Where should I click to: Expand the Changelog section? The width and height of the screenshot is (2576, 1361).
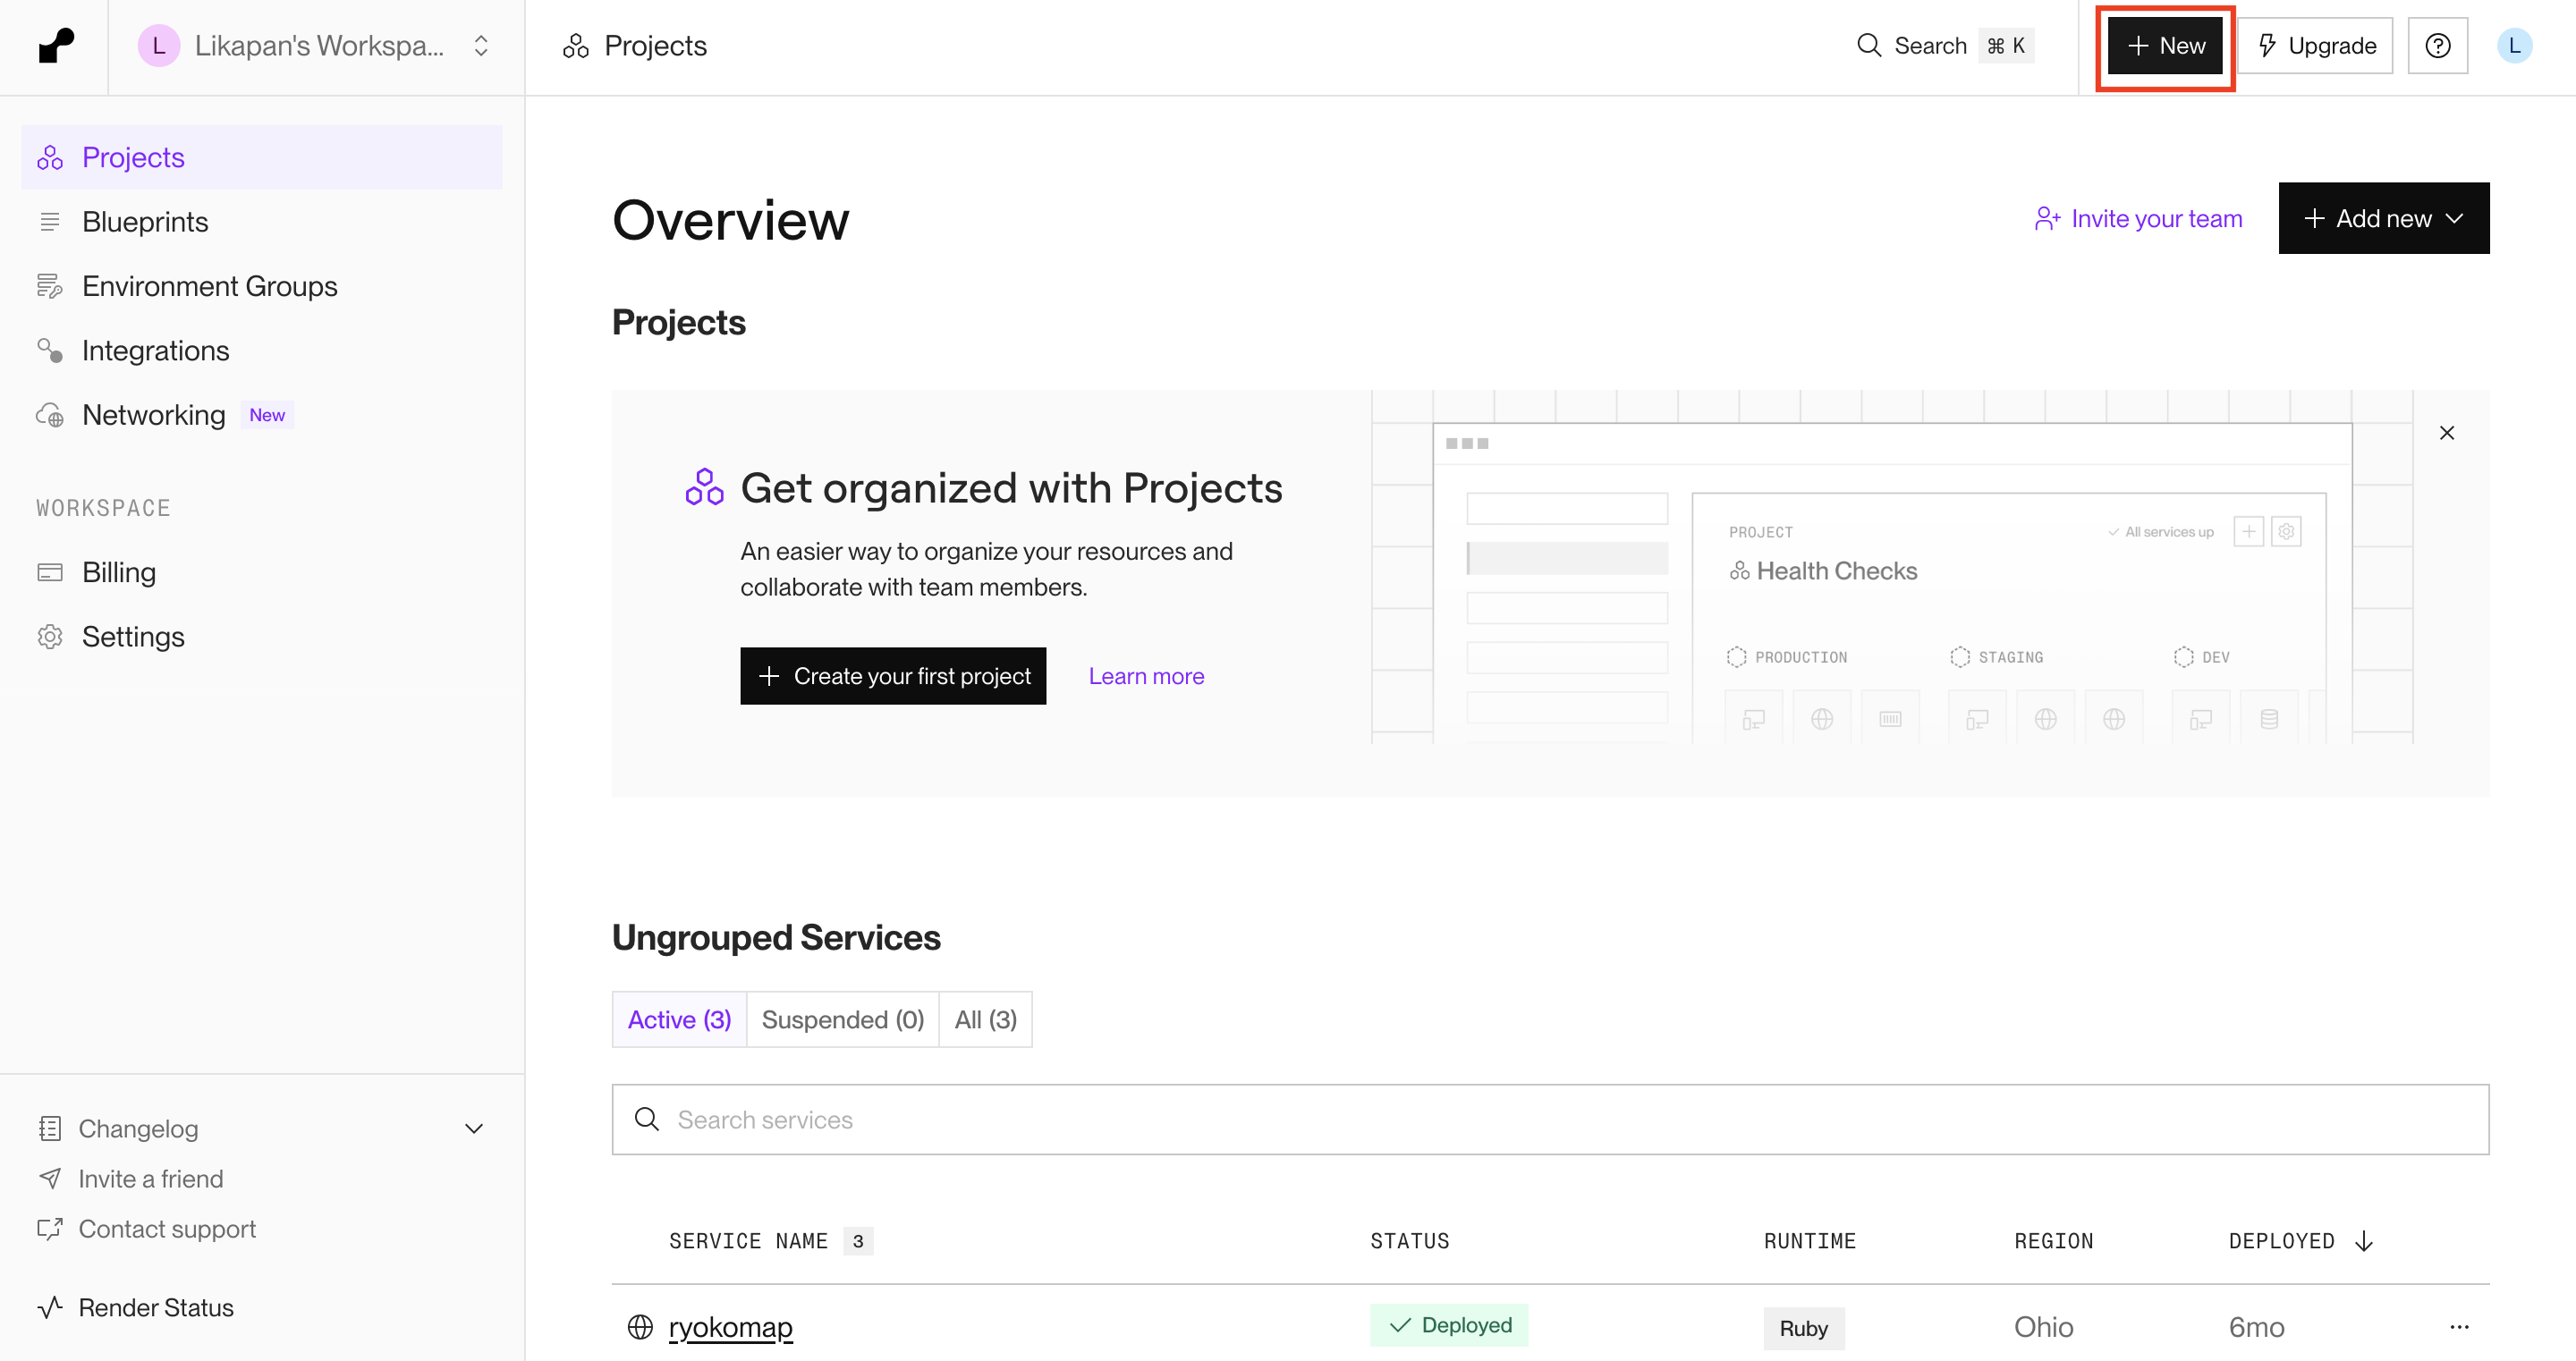(473, 1129)
